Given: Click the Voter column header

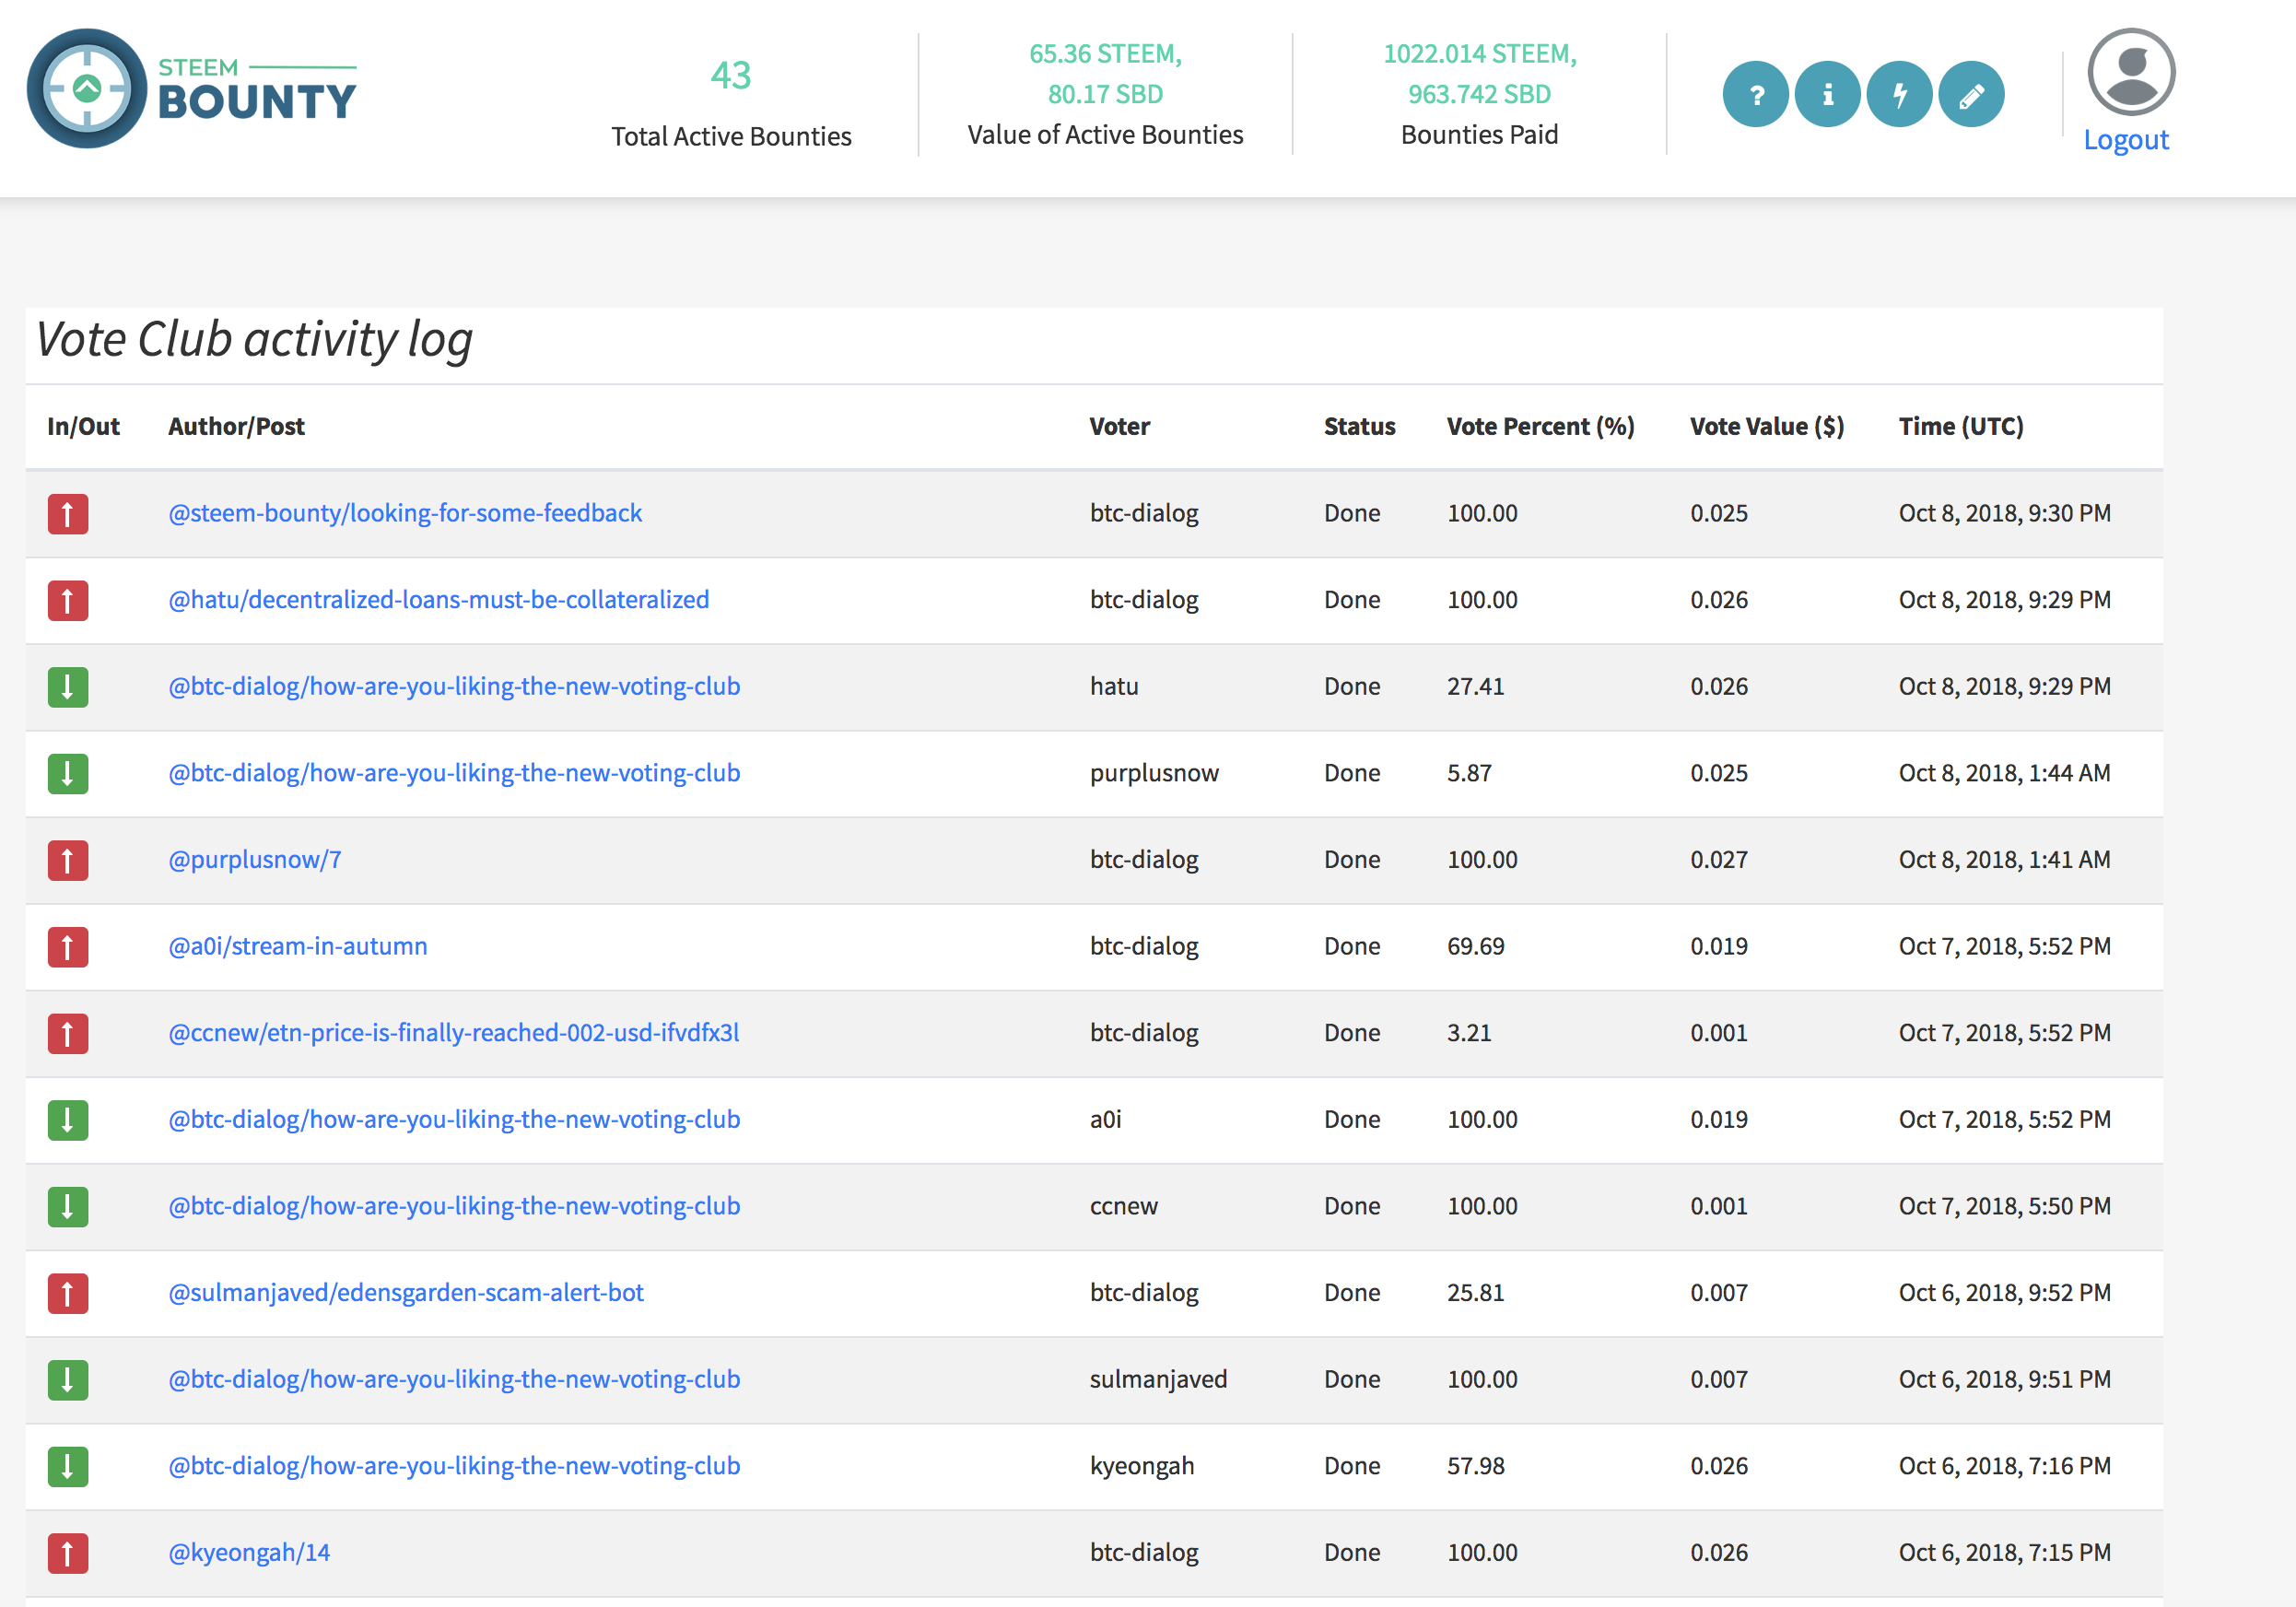Looking at the screenshot, I should pyautogui.click(x=1120, y=427).
